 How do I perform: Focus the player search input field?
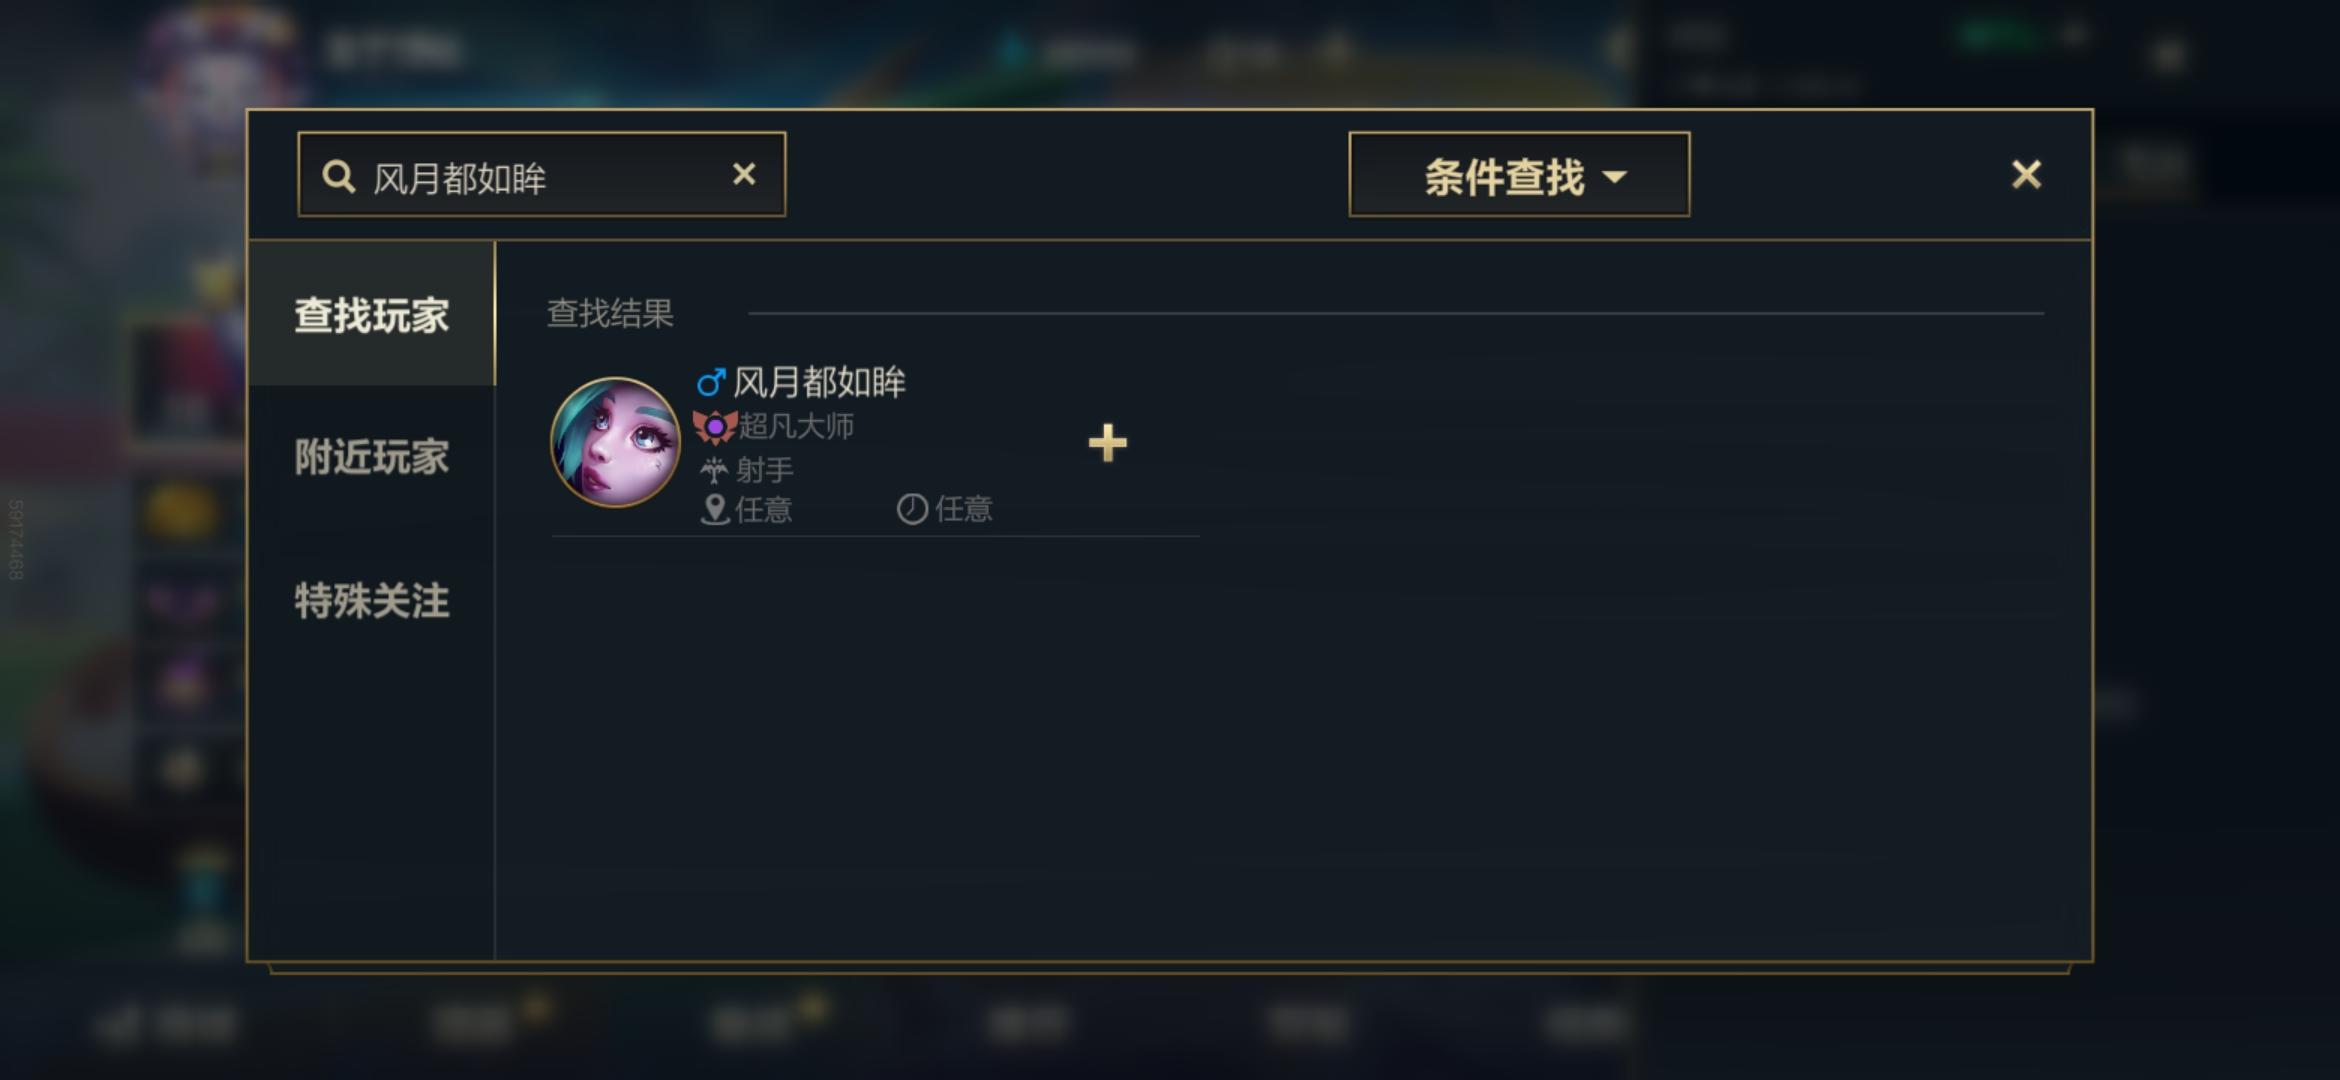point(542,175)
